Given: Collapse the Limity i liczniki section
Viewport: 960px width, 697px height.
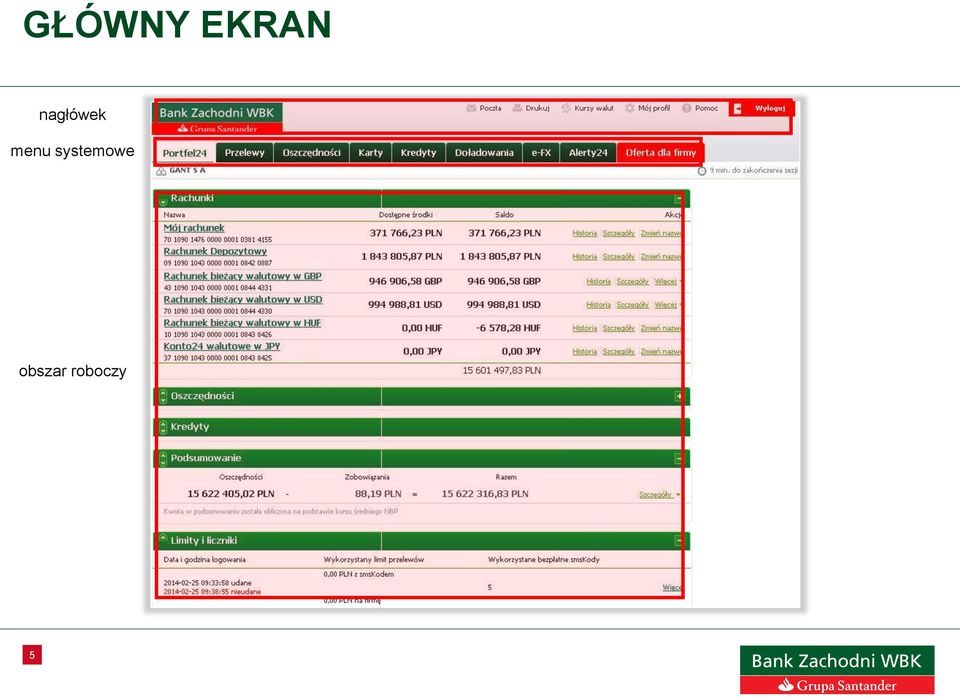Looking at the screenshot, I should pos(678,540).
